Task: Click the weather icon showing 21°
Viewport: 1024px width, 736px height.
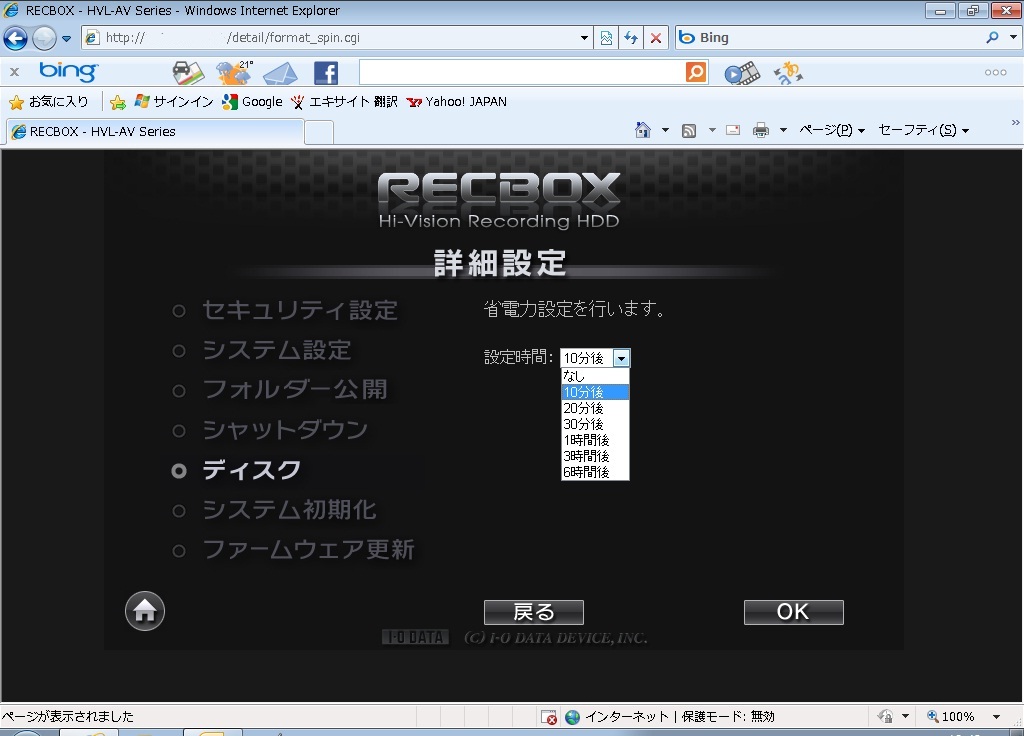Action: tap(234, 73)
